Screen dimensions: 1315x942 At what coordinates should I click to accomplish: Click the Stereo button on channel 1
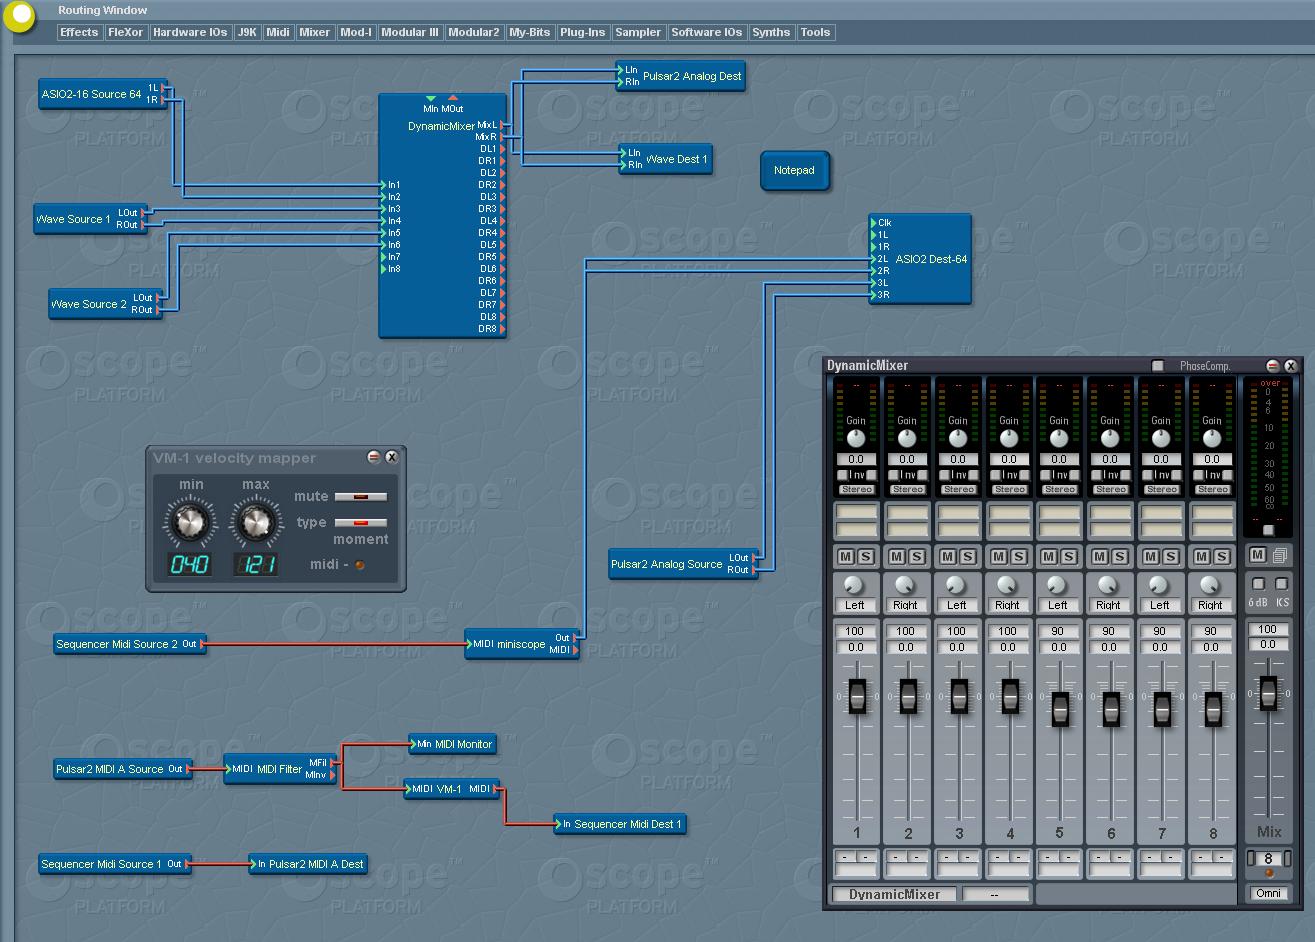click(857, 490)
